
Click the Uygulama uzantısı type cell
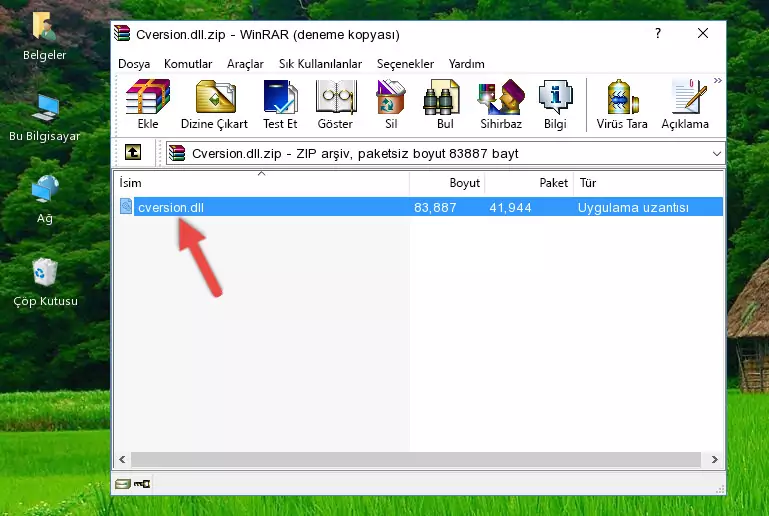click(633, 207)
